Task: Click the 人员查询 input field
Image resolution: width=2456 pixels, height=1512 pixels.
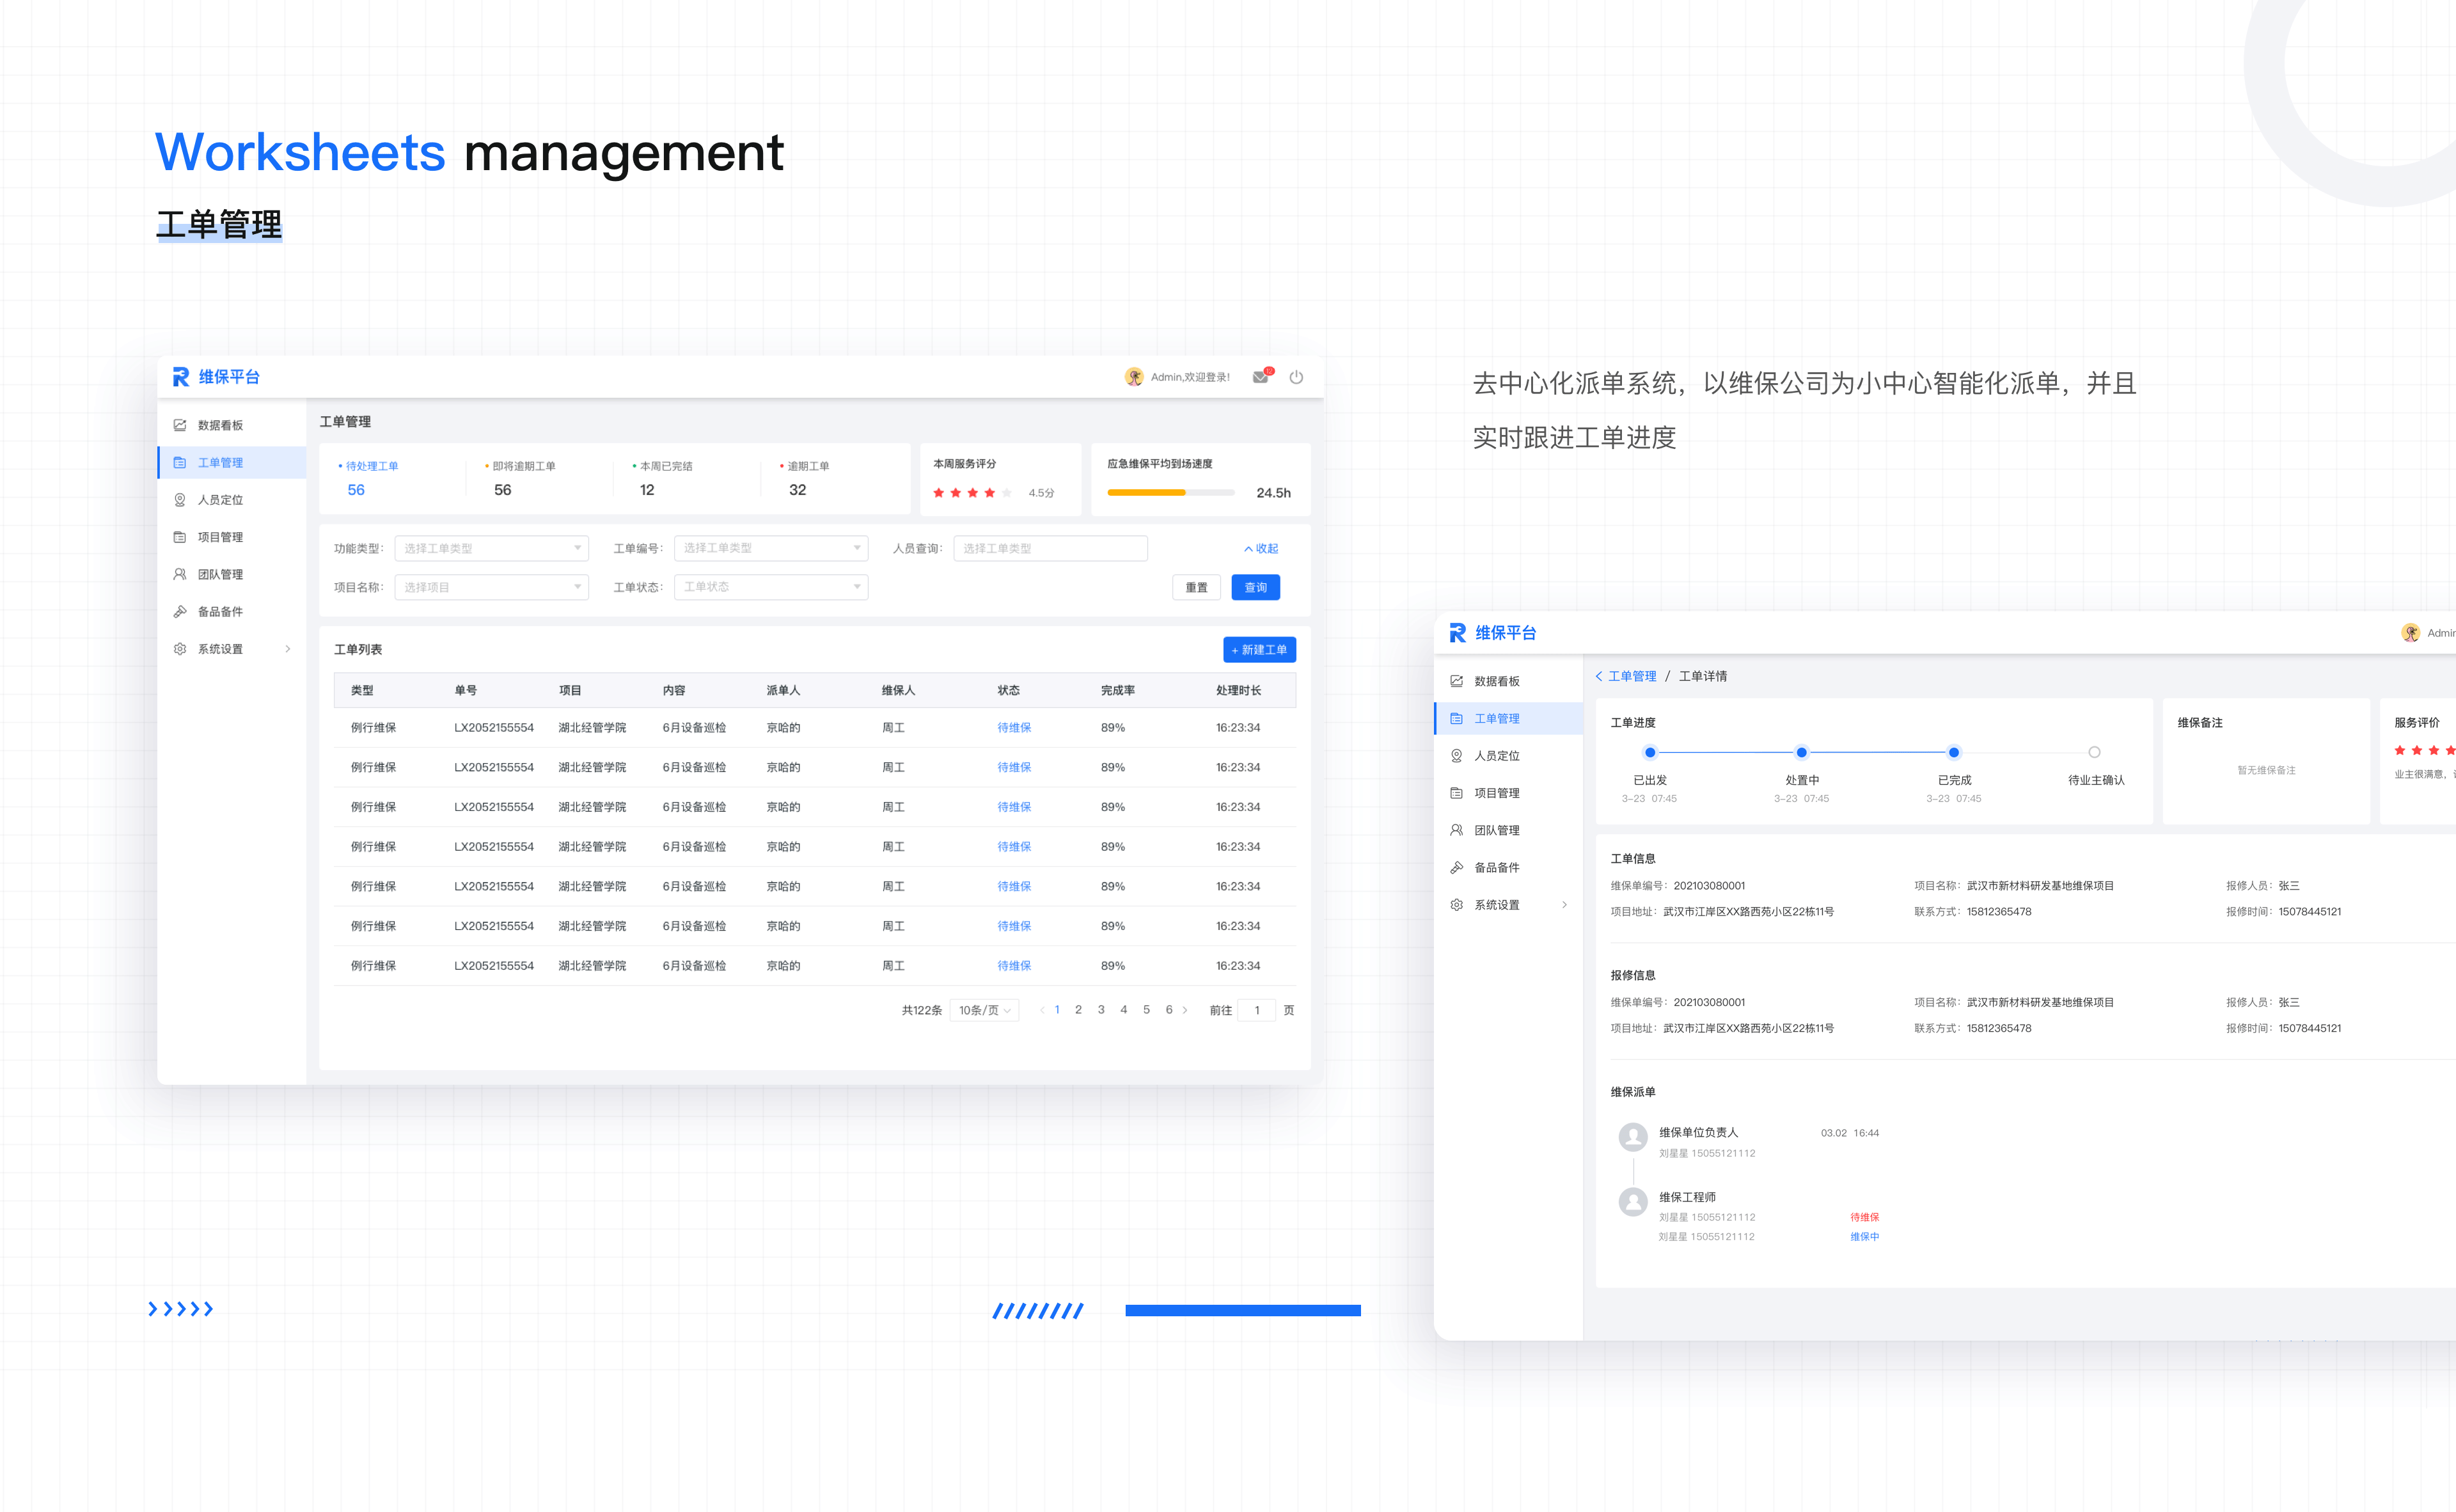Action: tap(1050, 548)
